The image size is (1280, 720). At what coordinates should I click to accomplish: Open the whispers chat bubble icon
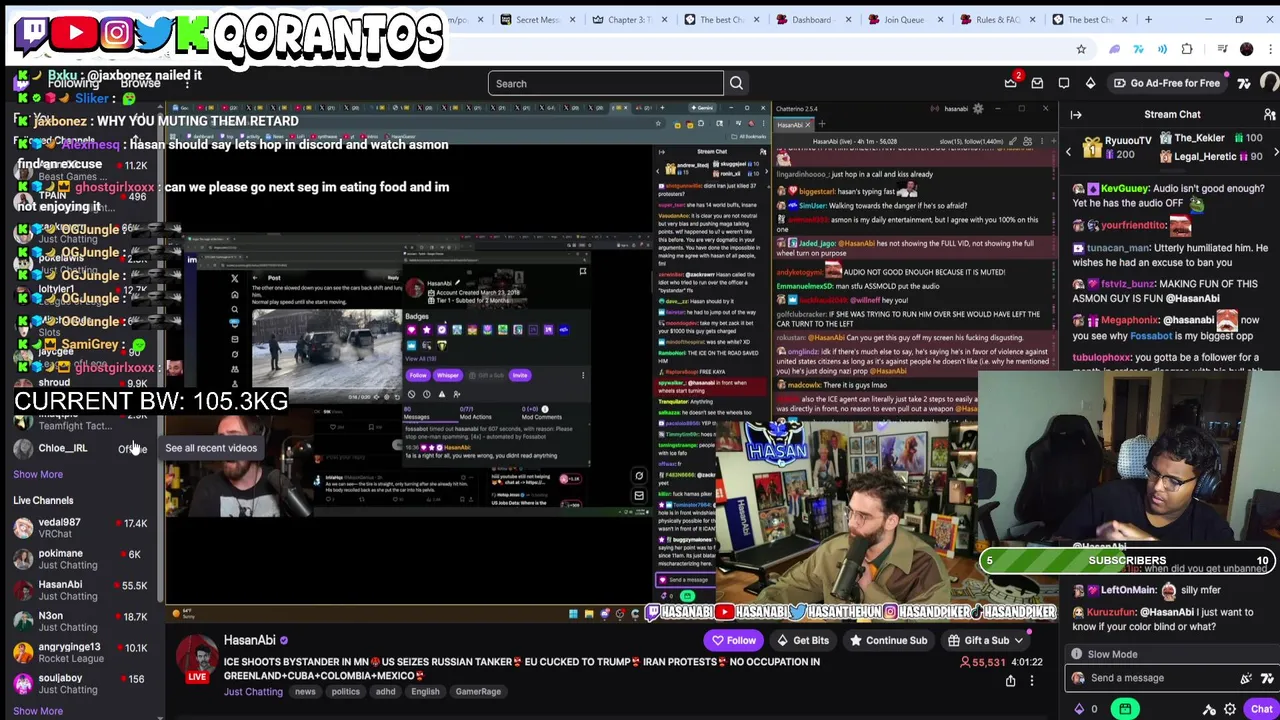pyautogui.click(x=1064, y=83)
